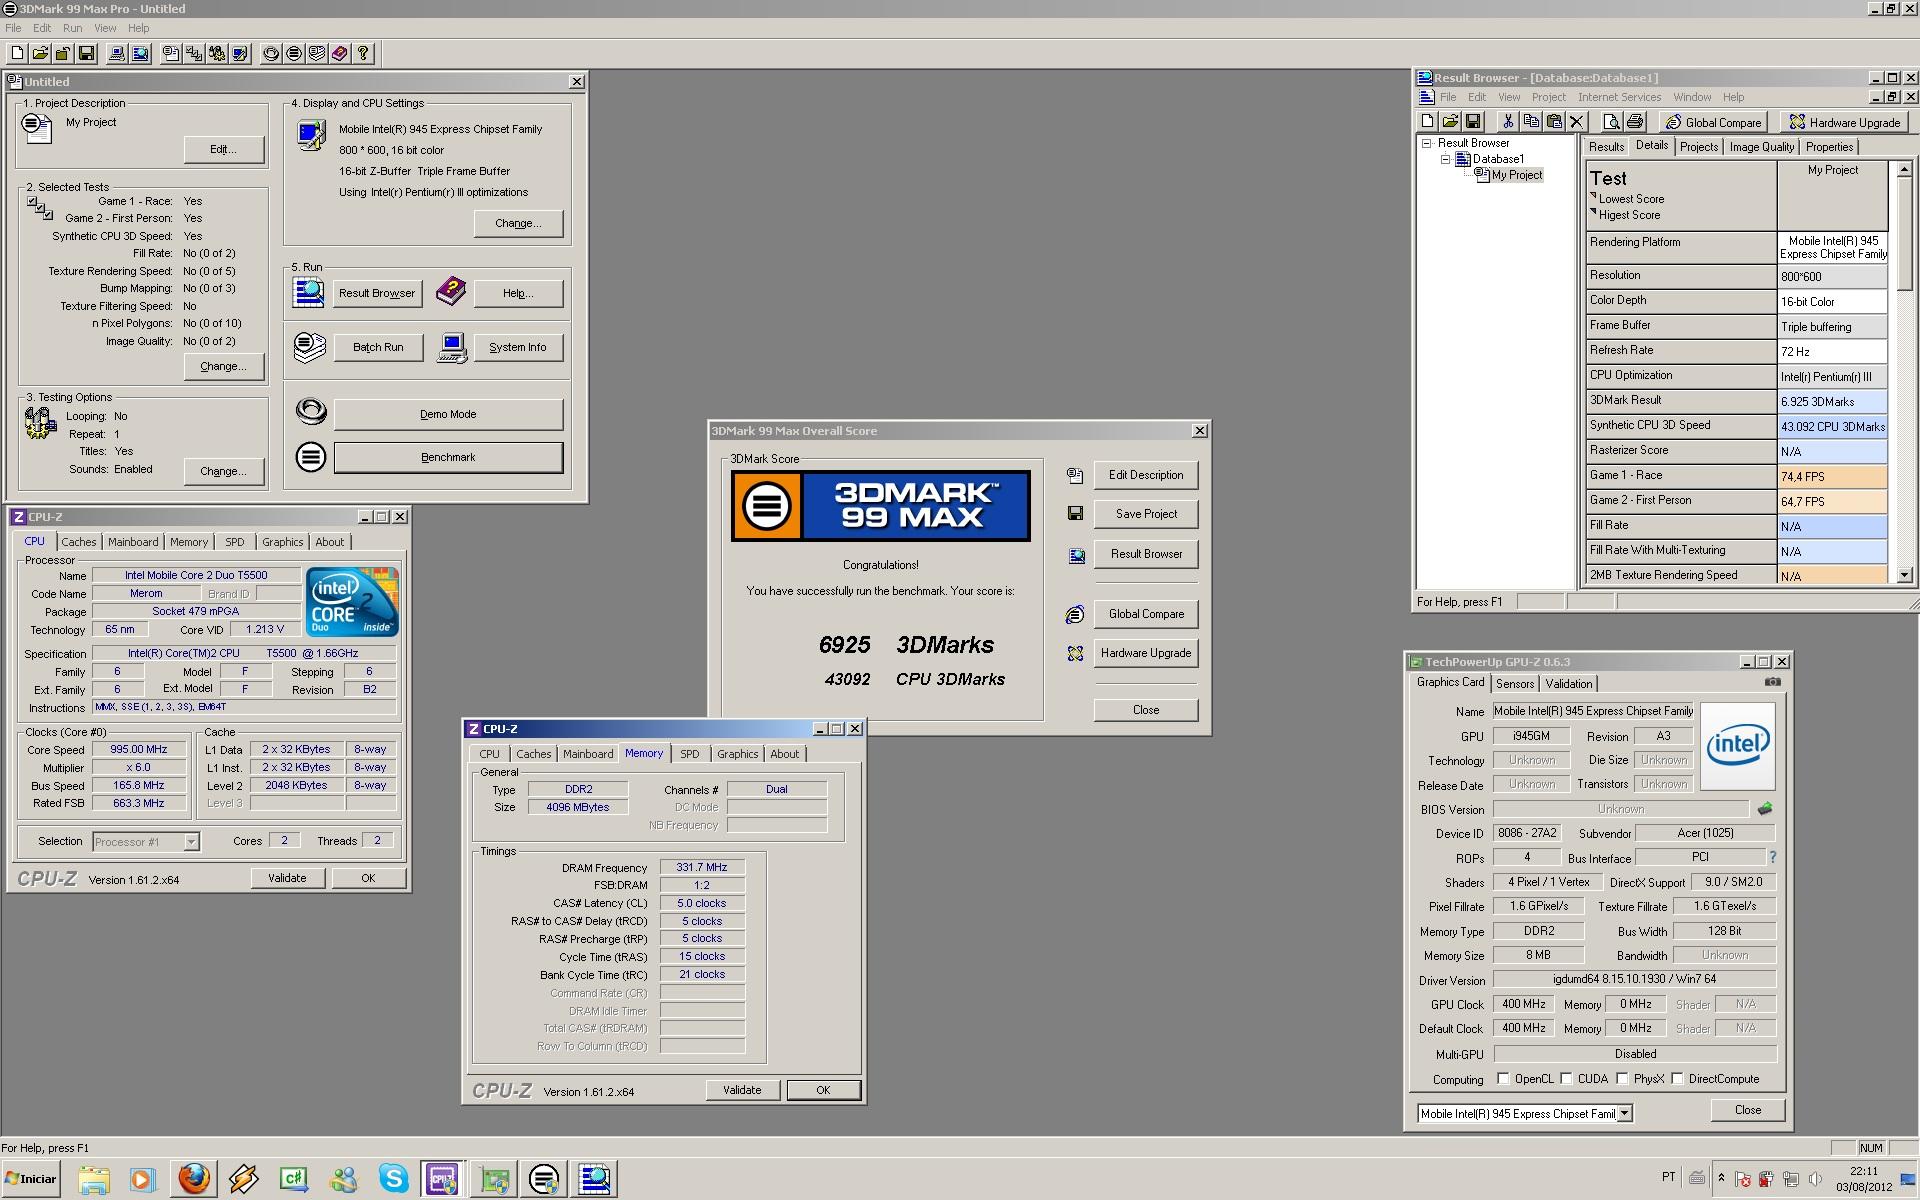Toggle OpenCL checkbox in GPU-Z
1920x1200 pixels.
click(x=1503, y=1079)
